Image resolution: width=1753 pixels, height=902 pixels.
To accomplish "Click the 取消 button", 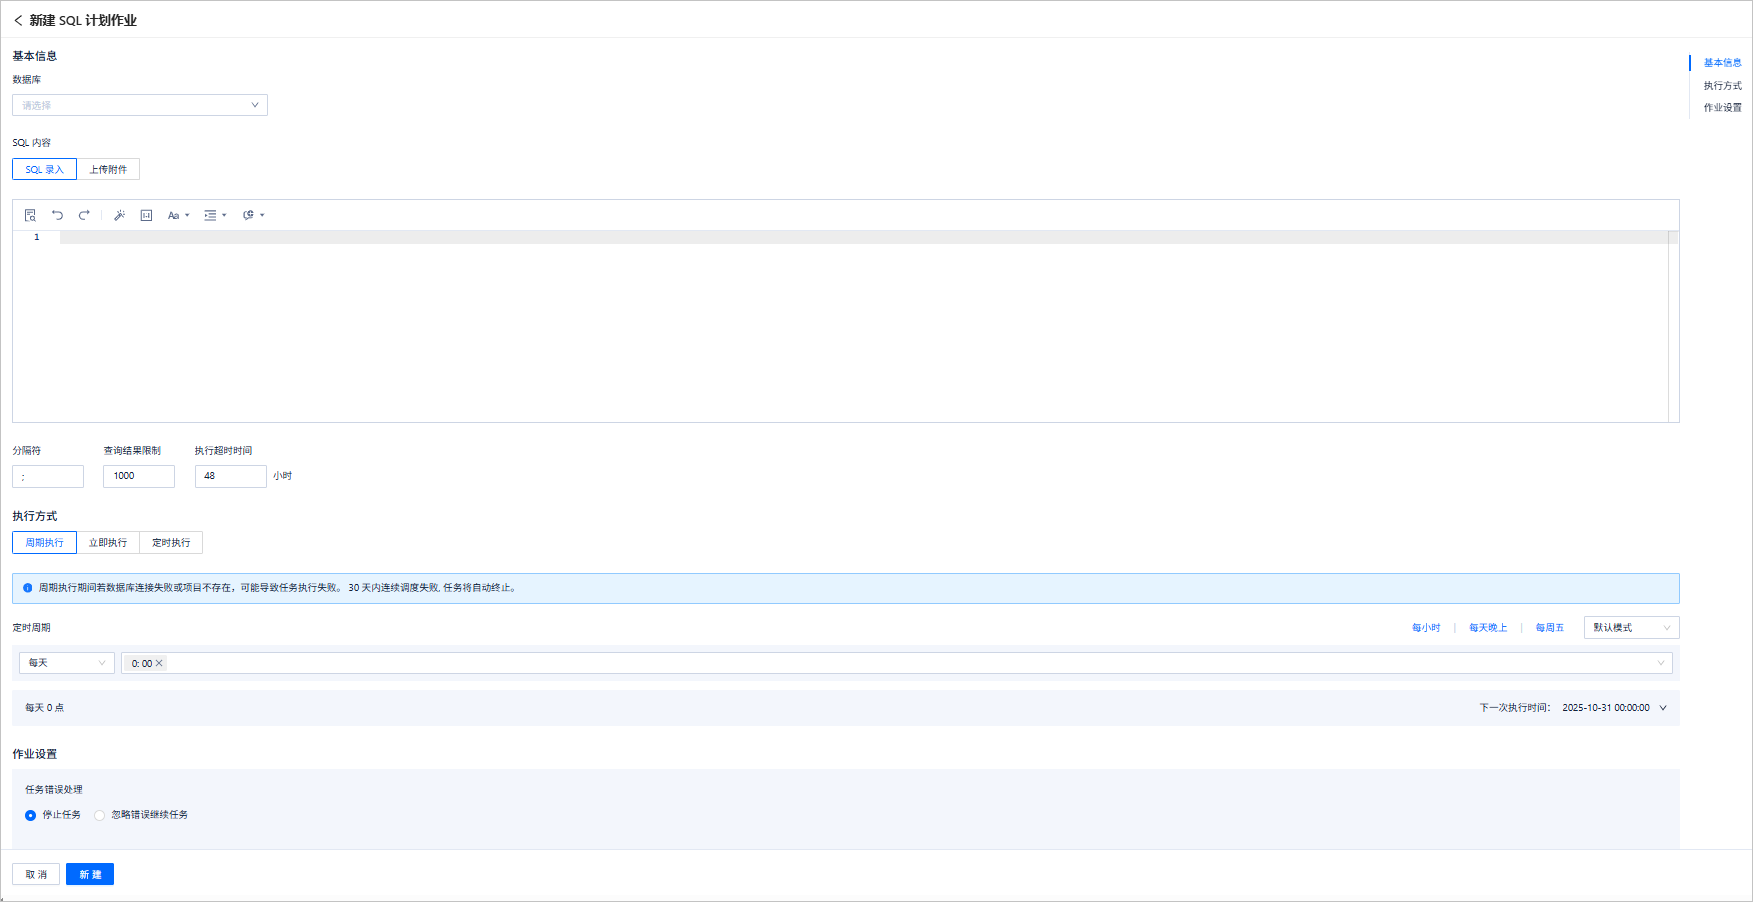I will 36,875.
